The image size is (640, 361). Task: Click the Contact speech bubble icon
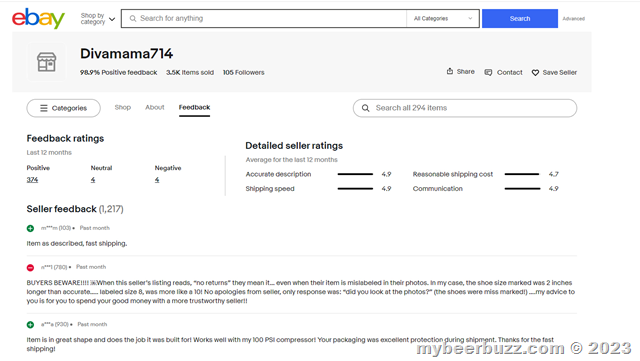pyautogui.click(x=488, y=73)
